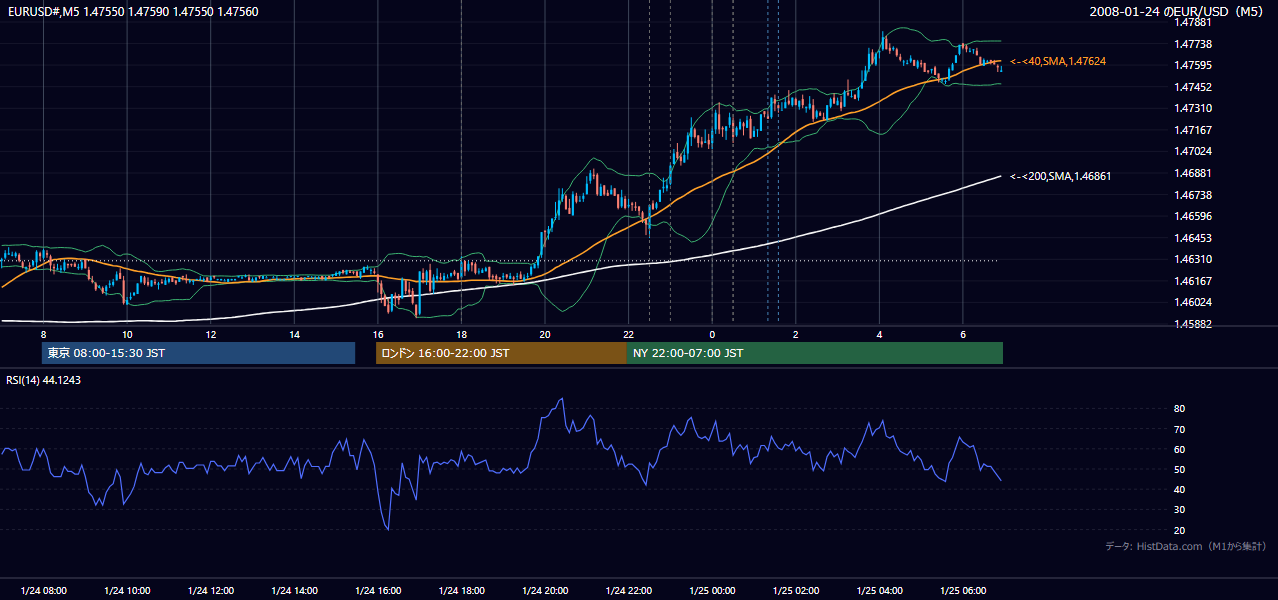Select the 40 SMA 1.47624 label
Viewport: 1278px width, 600px height.
coord(1058,62)
